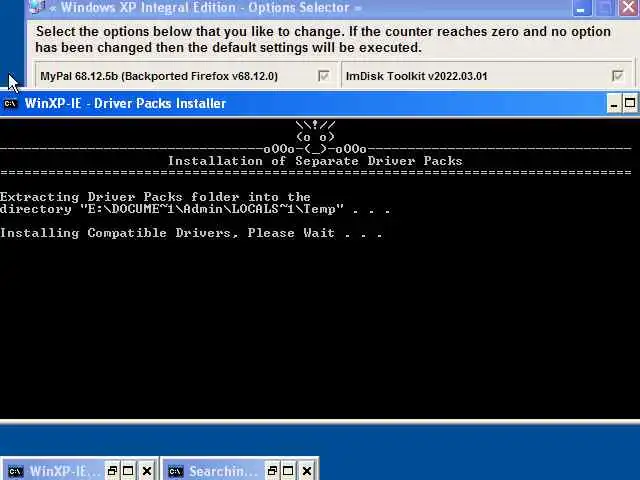
Task: Click the Options Selector title bar icon
Action: coord(38,7)
